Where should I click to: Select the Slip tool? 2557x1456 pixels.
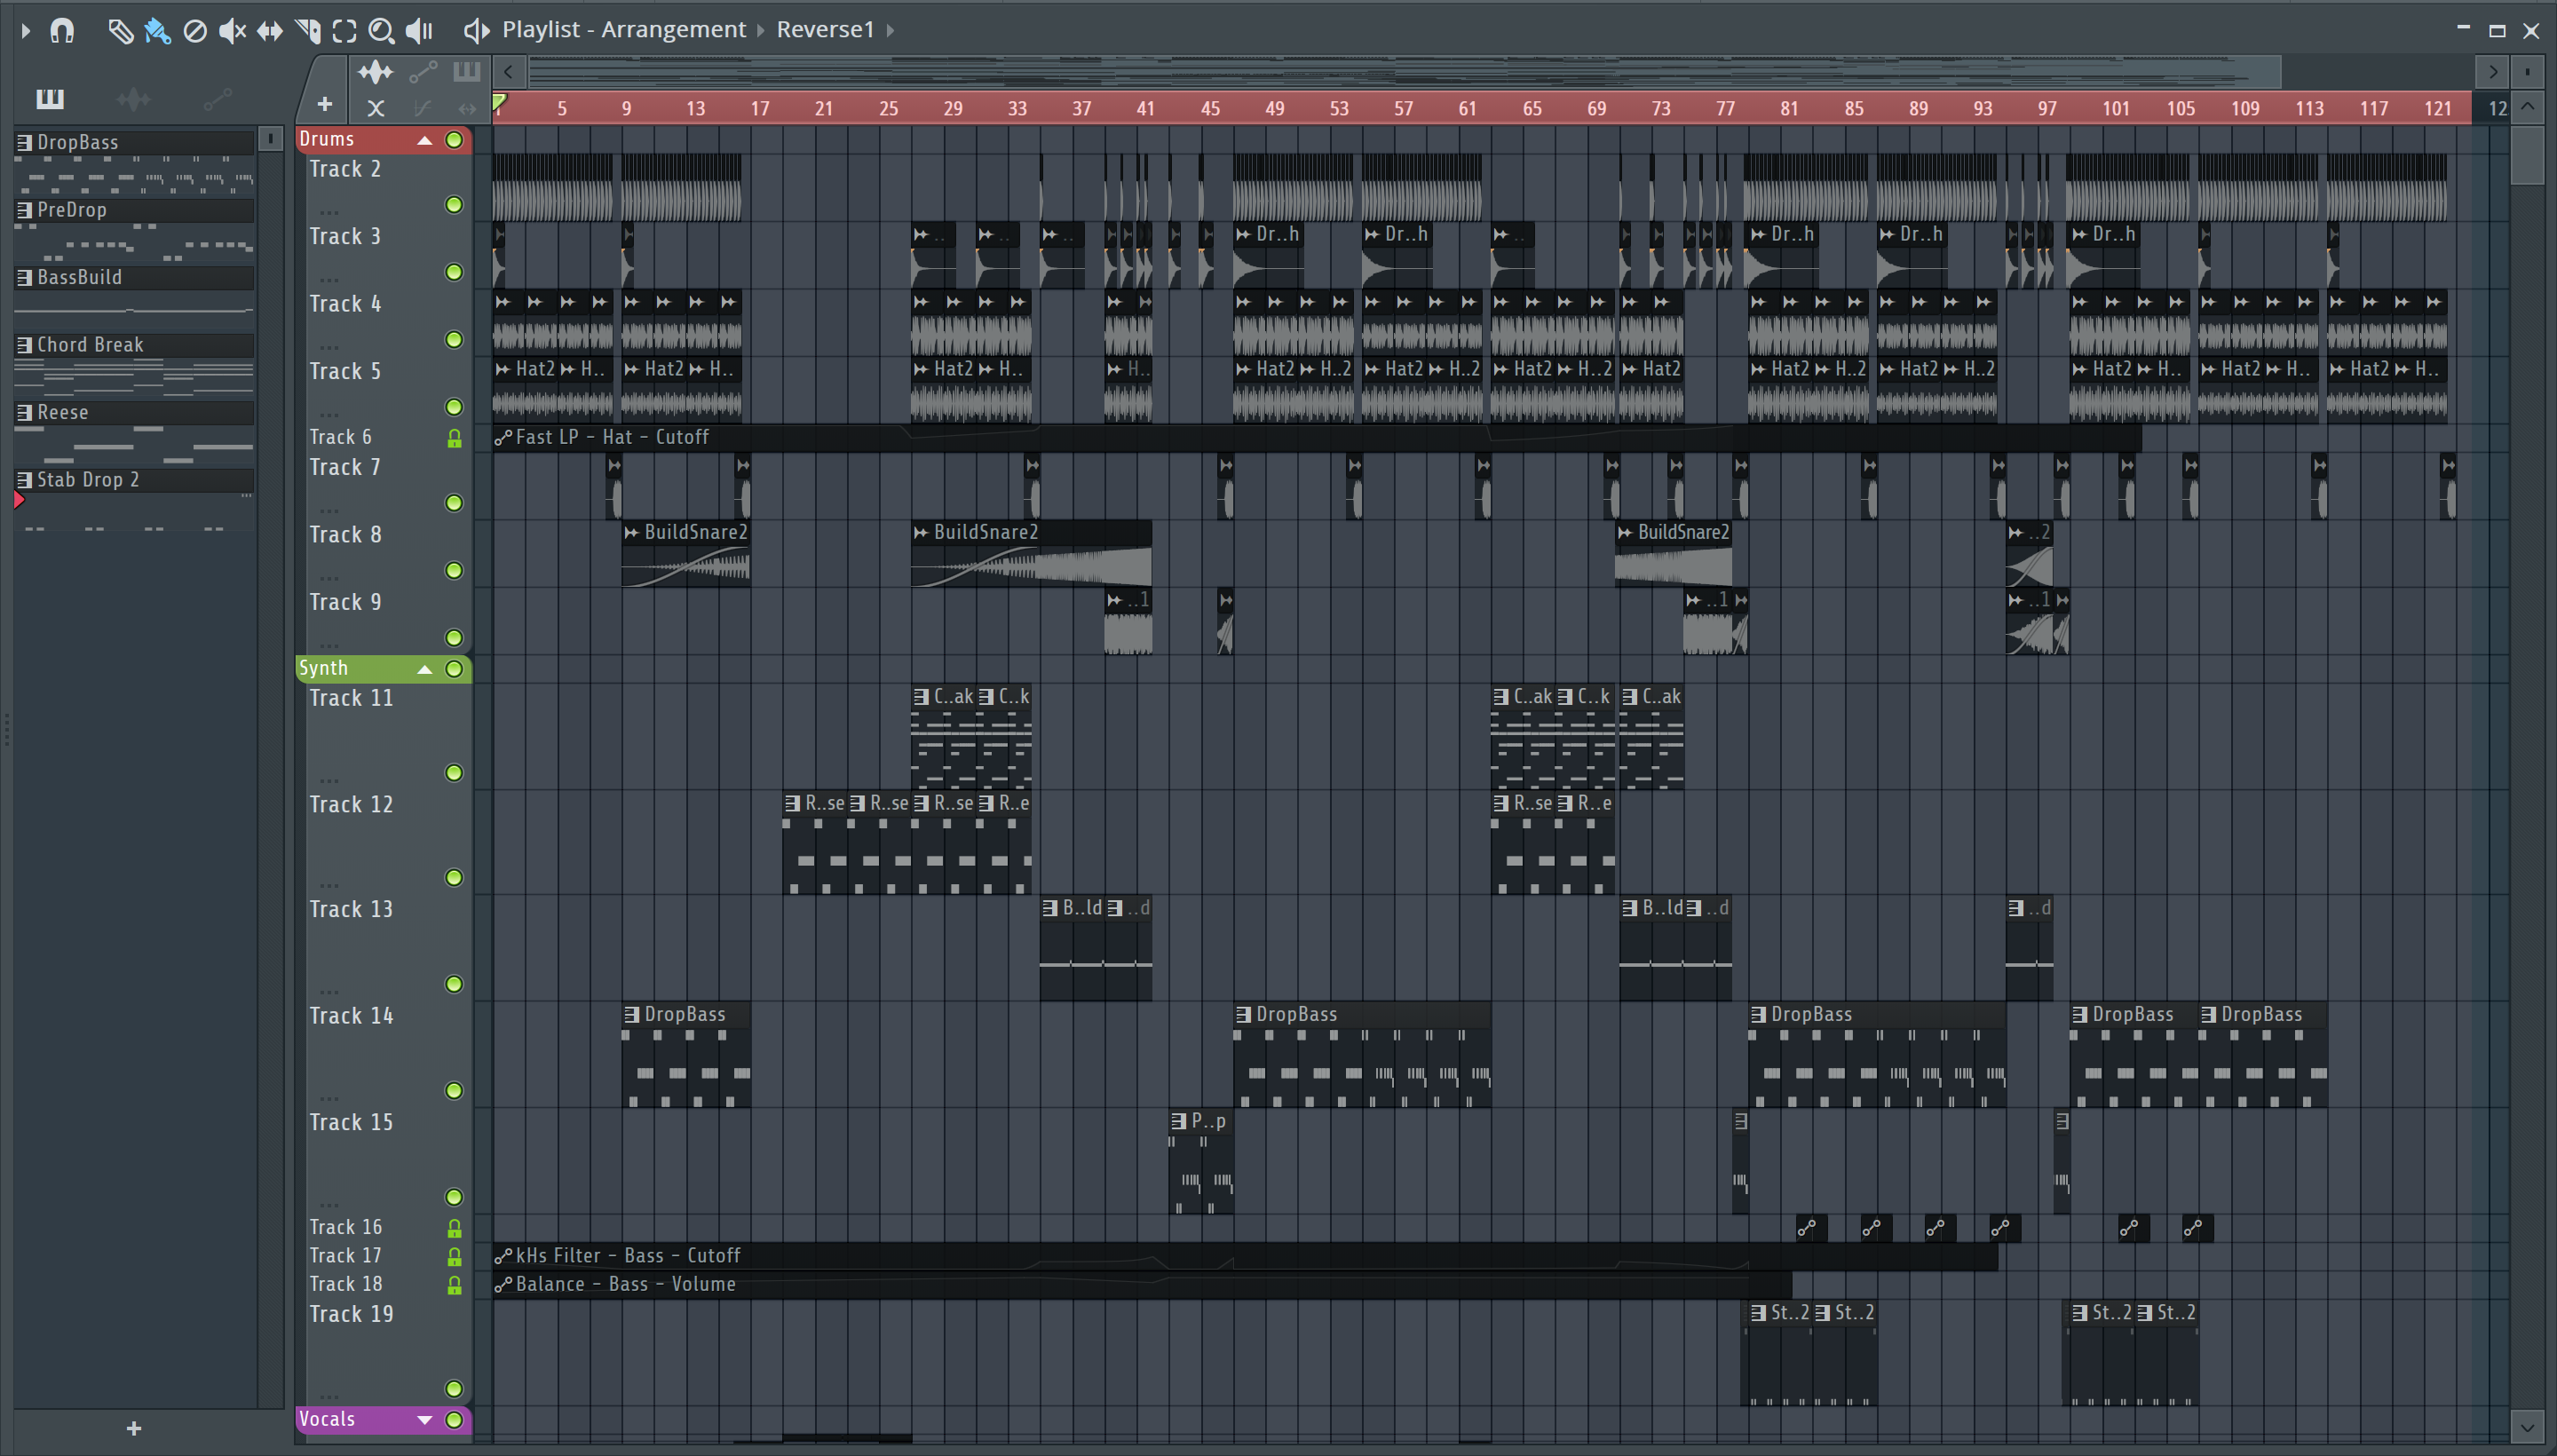[270, 31]
